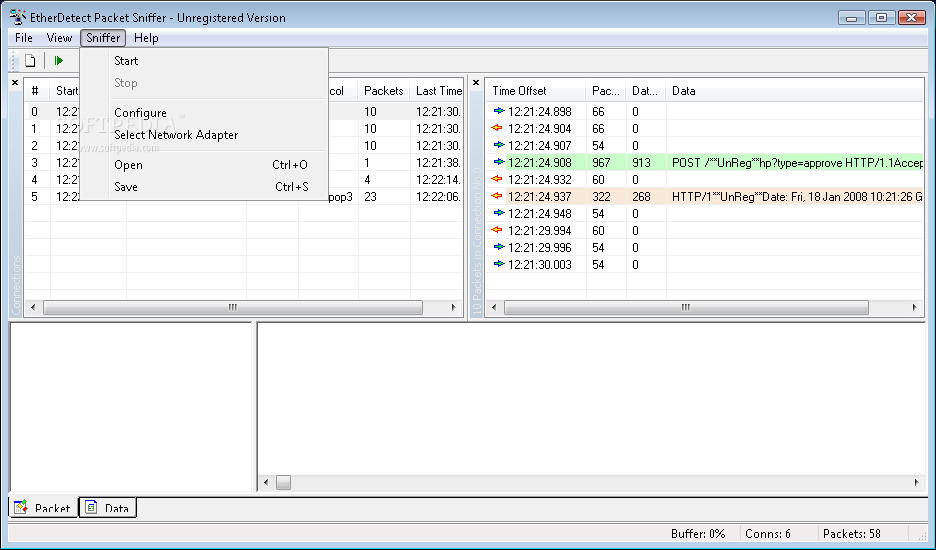Click the arrow icon for 12:21:24.937 packet
This screenshot has width=936, height=550.
pyautogui.click(x=497, y=196)
